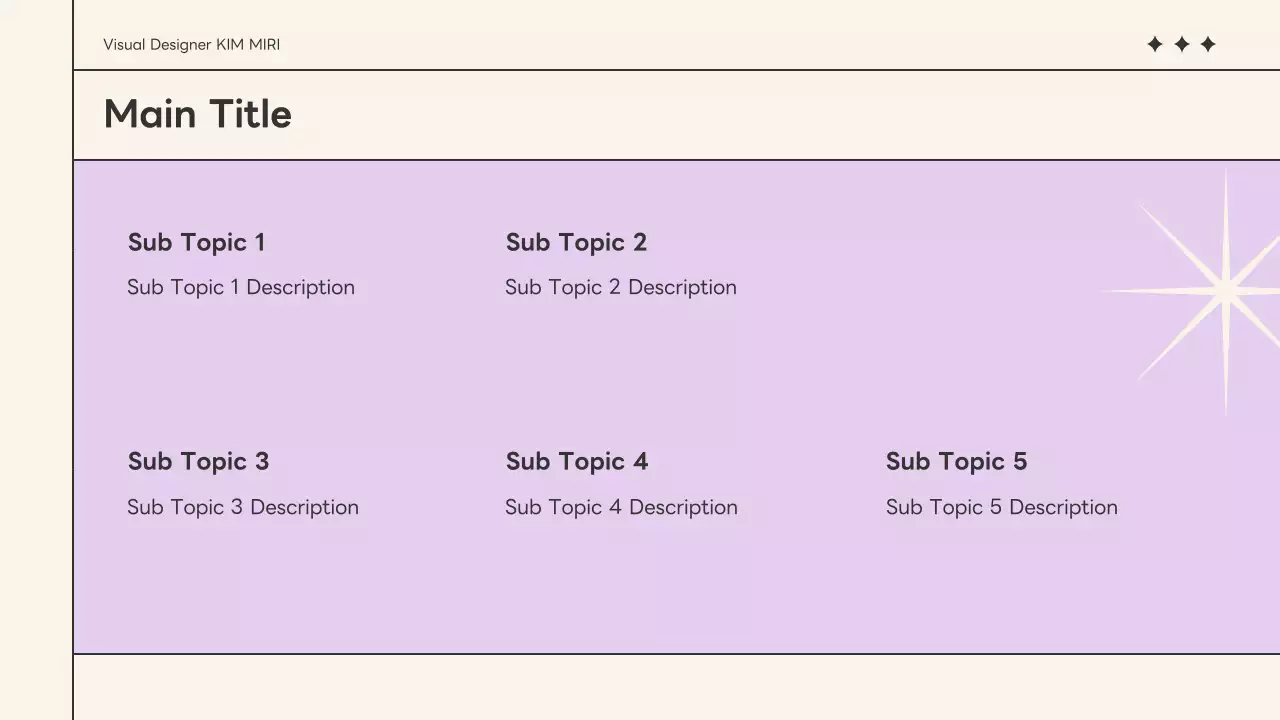Click the "Sub Topic 3" heading
This screenshot has width=1280, height=720.
pos(198,461)
